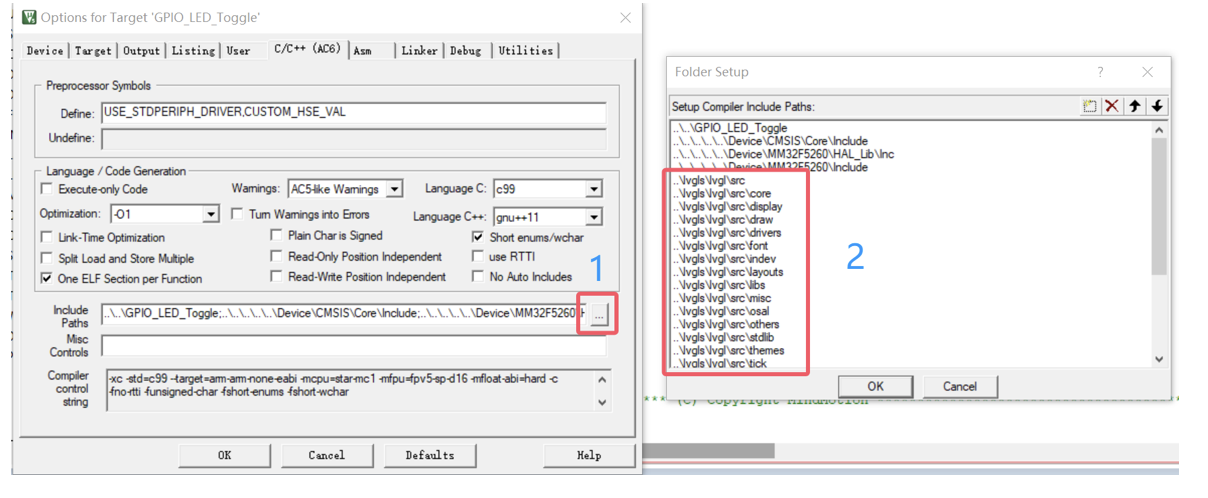This screenshot has height=498, width=1208.
Task: Switch to the Debug tab
Action: pyautogui.click(x=466, y=51)
